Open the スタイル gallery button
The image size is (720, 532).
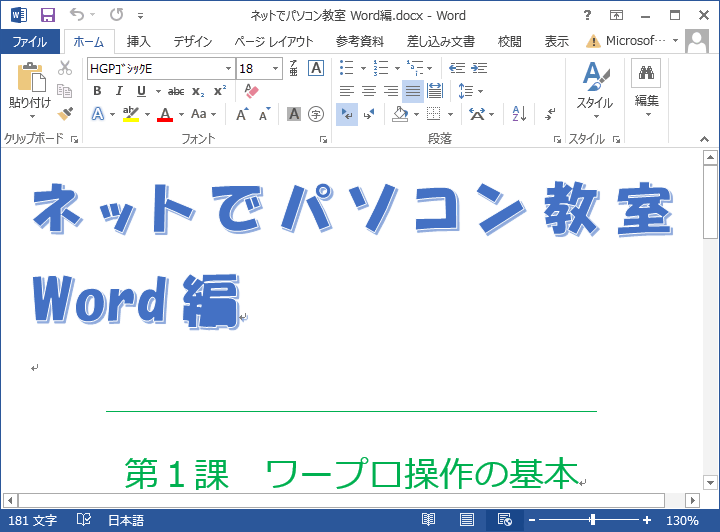(x=595, y=90)
